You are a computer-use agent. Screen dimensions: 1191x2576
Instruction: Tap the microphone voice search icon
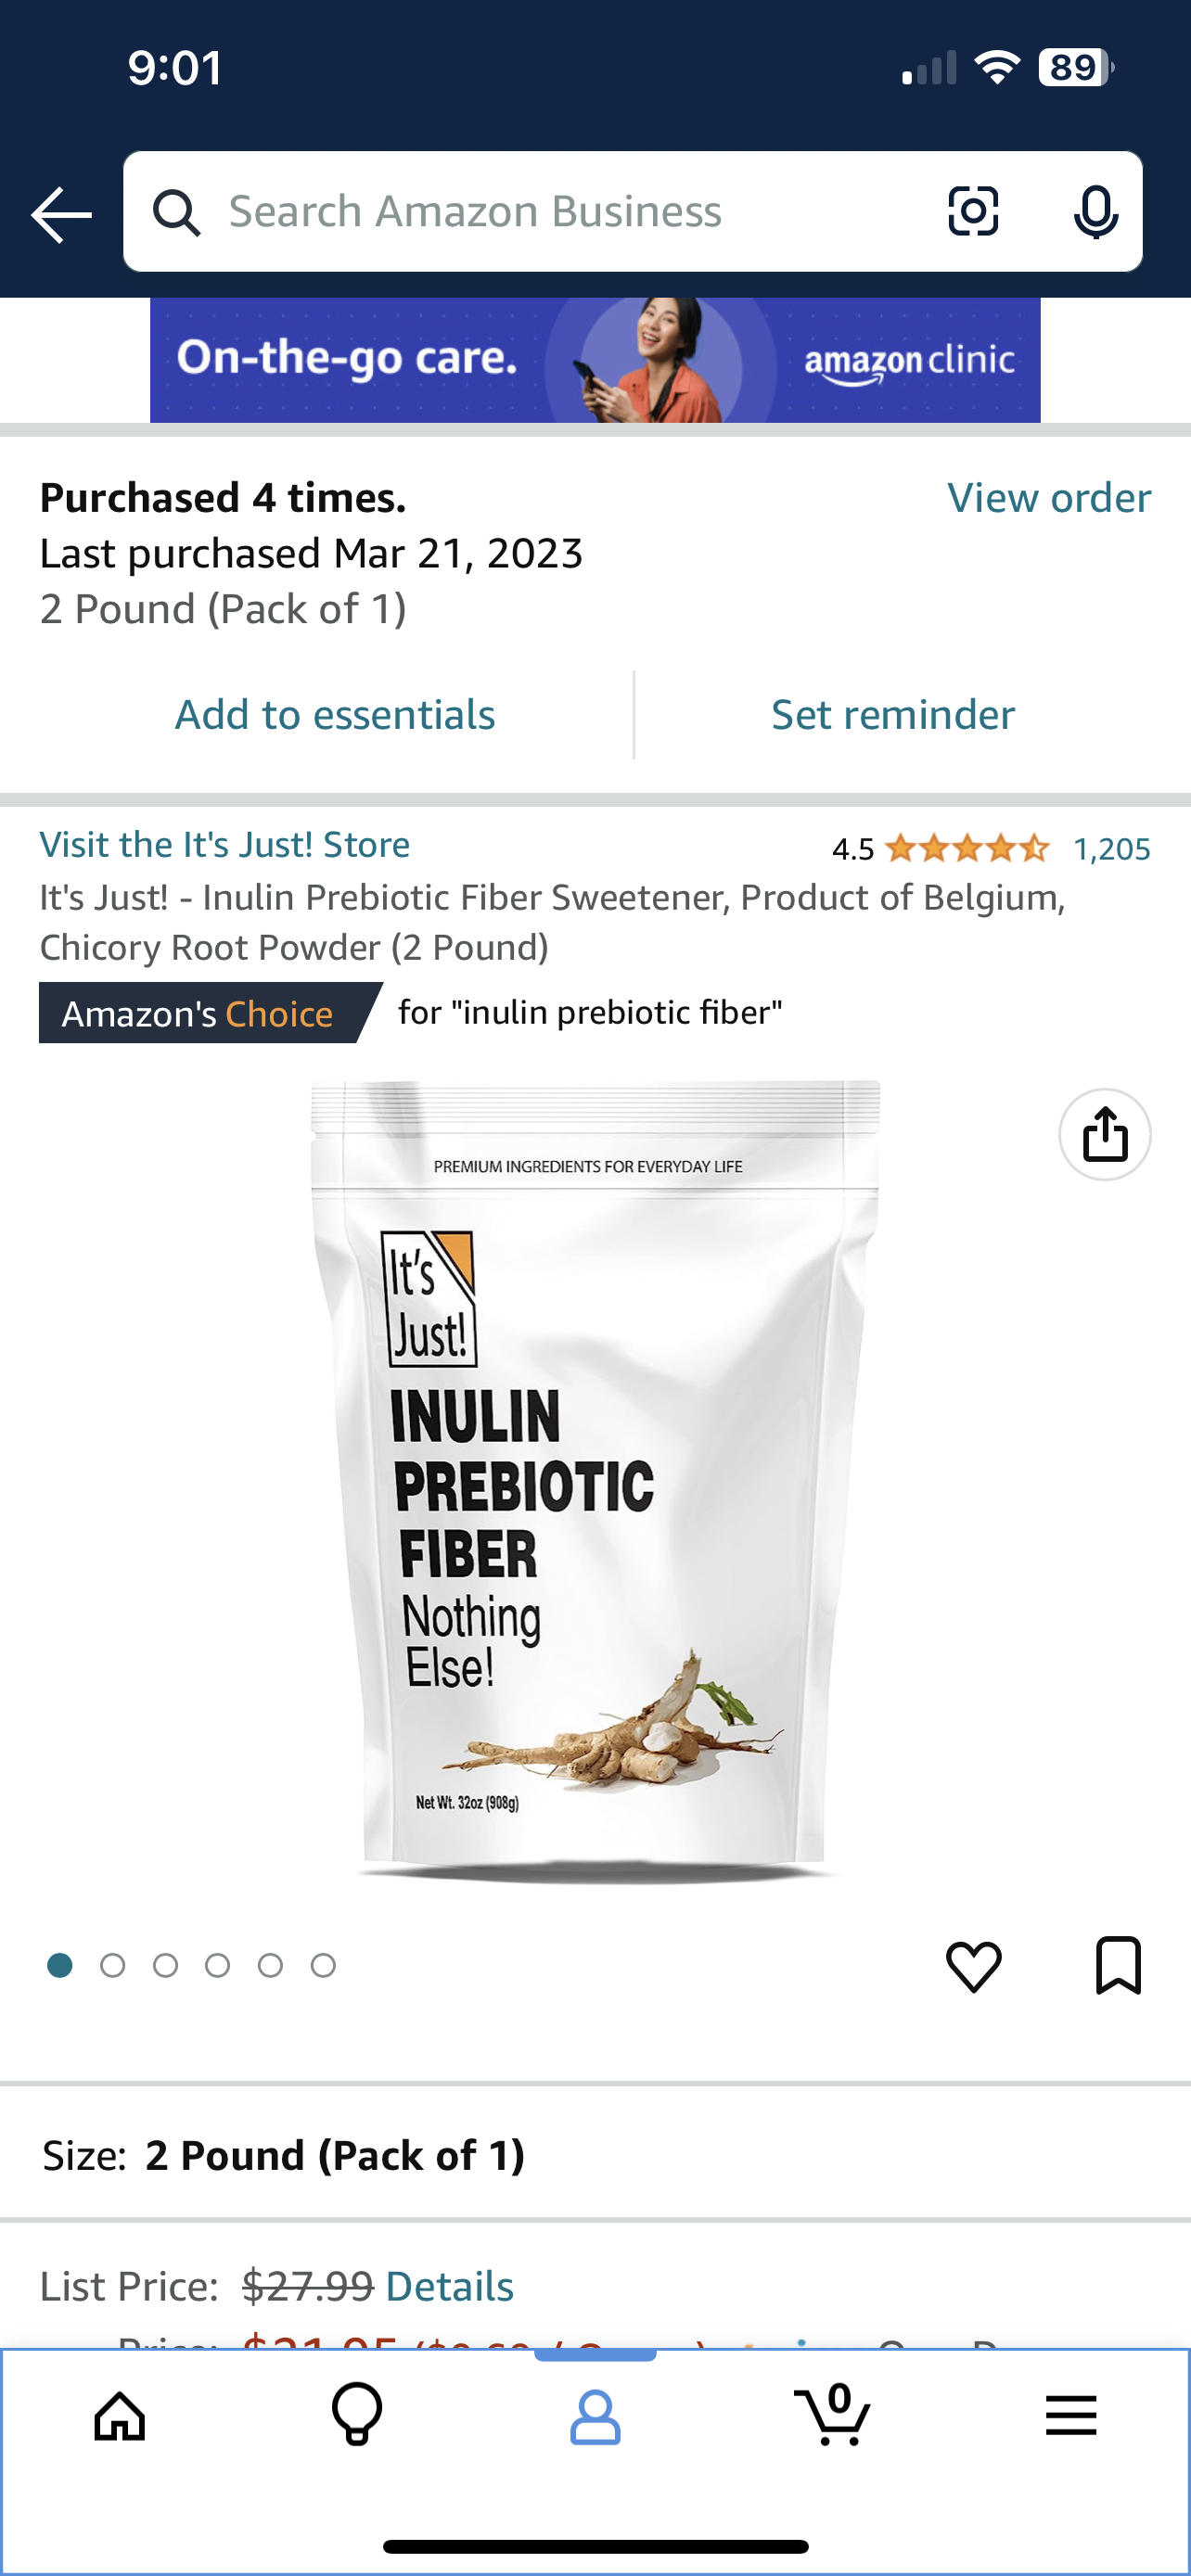pos(1096,212)
